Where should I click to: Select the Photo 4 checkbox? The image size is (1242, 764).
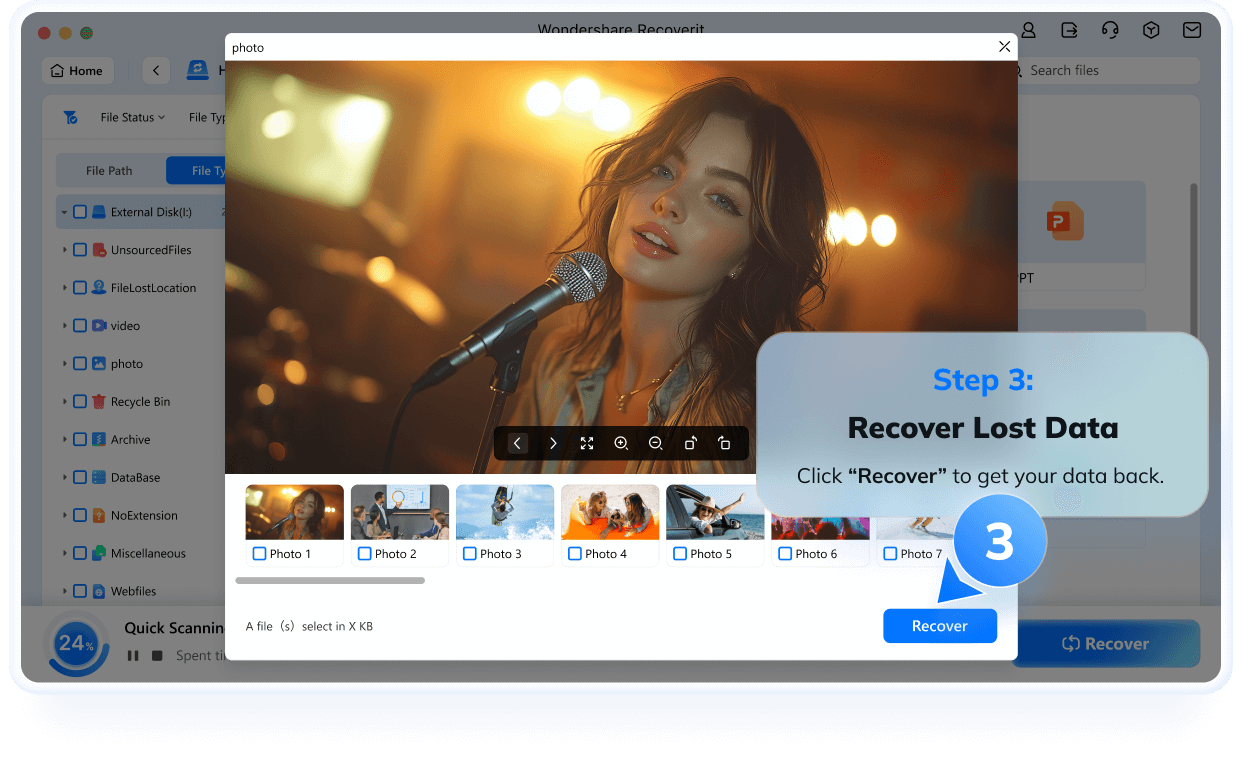575,553
